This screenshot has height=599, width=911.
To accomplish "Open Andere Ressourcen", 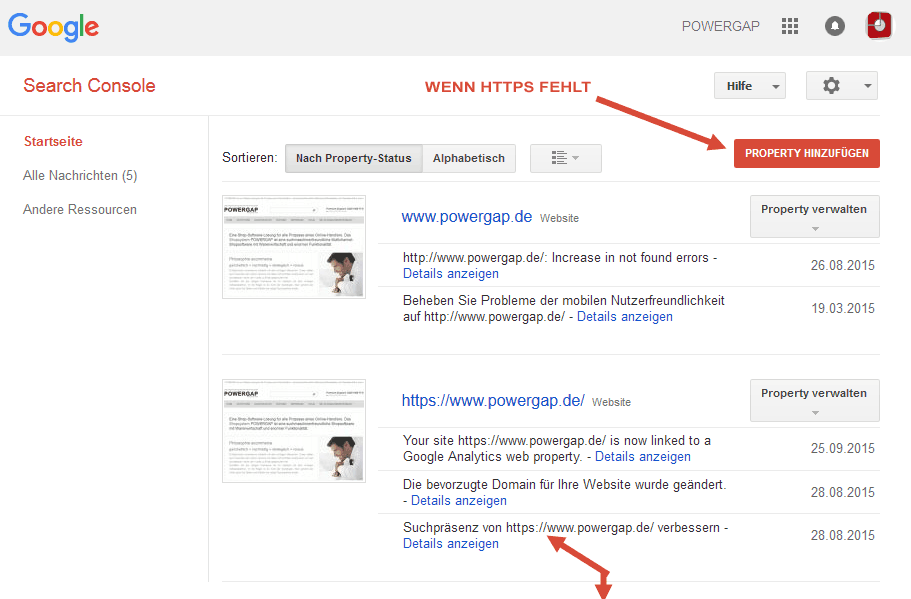I will 80,209.
